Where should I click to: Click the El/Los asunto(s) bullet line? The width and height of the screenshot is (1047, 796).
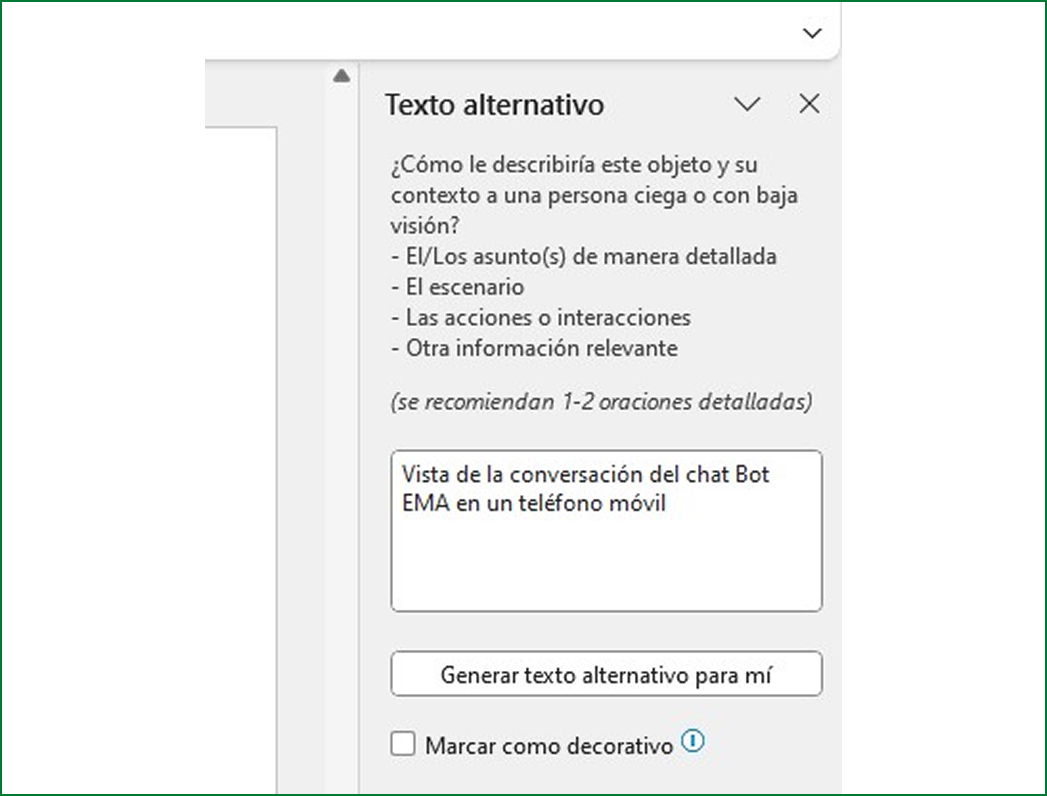click(583, 256)
